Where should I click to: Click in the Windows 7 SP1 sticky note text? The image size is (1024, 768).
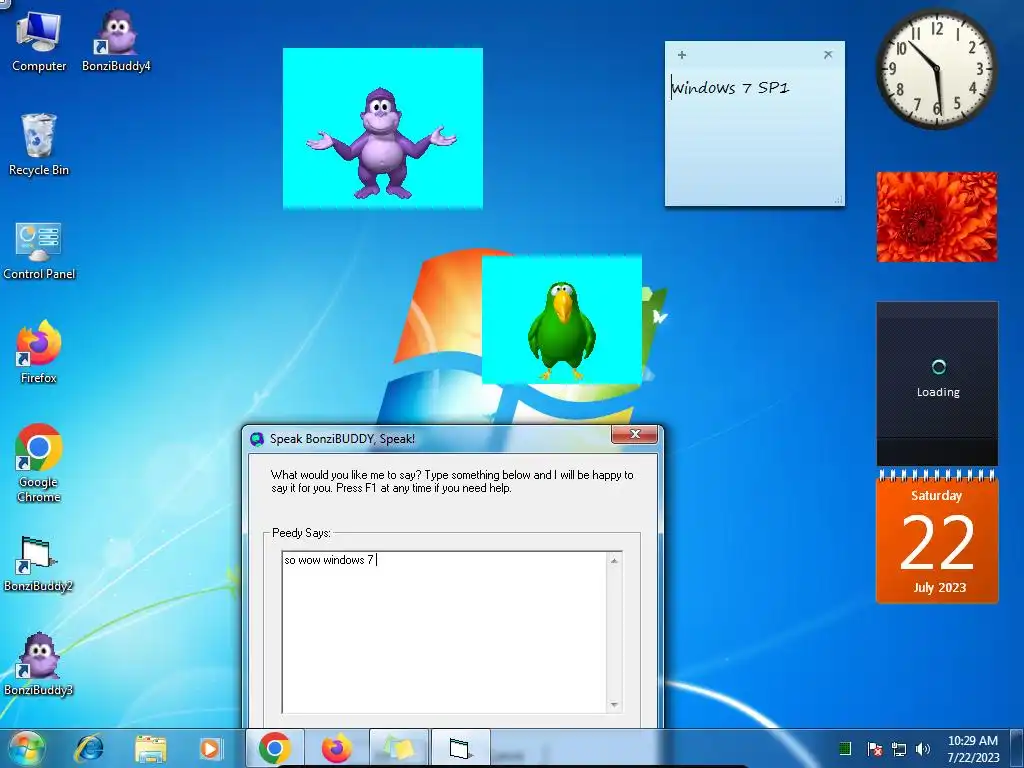[x=731, y=88]
